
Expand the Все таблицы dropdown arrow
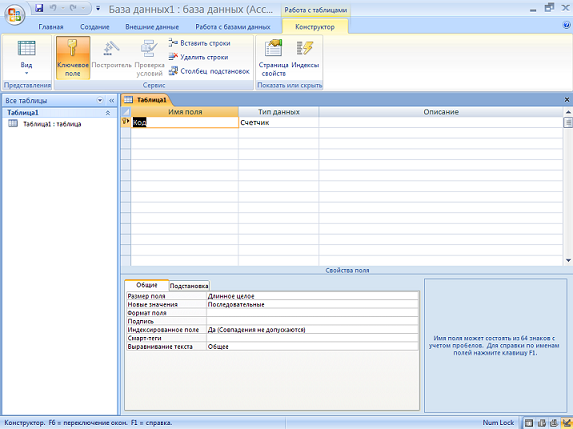[100, 100]
